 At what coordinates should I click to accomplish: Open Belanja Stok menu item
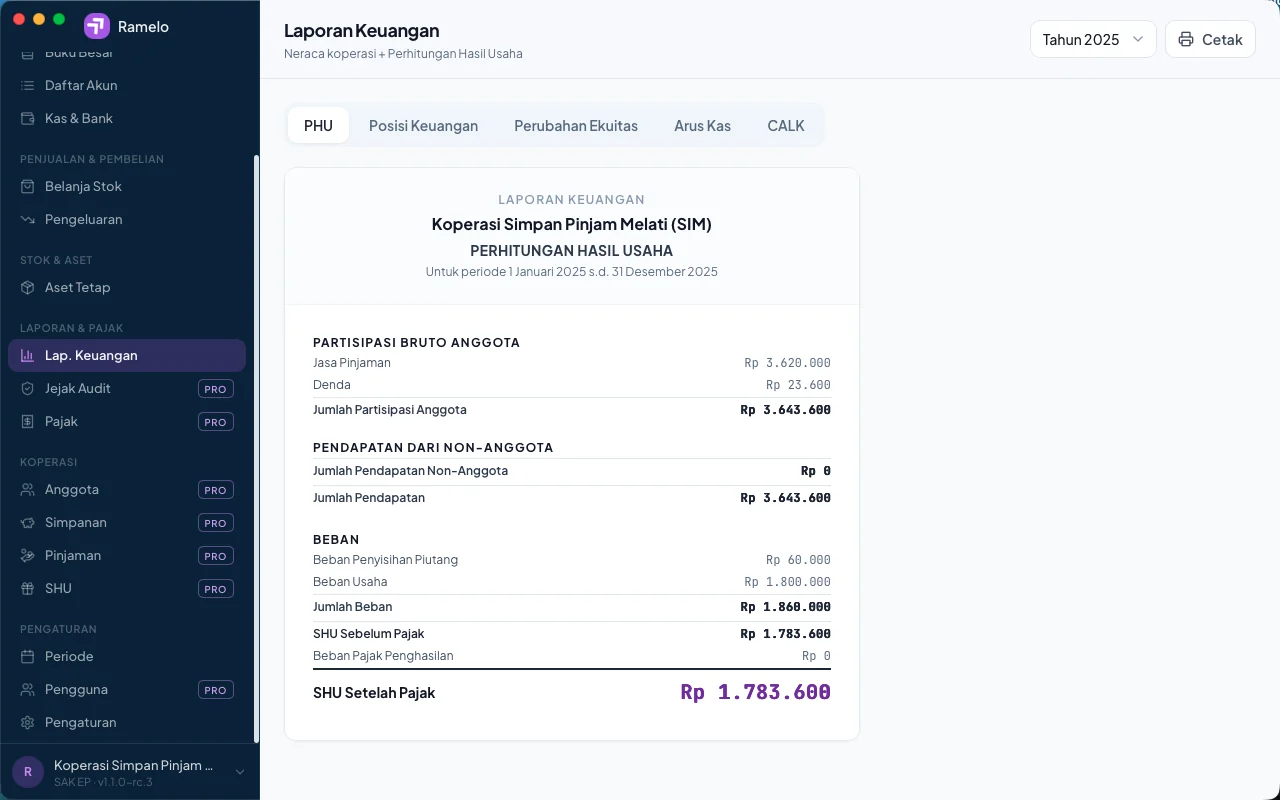127,186
